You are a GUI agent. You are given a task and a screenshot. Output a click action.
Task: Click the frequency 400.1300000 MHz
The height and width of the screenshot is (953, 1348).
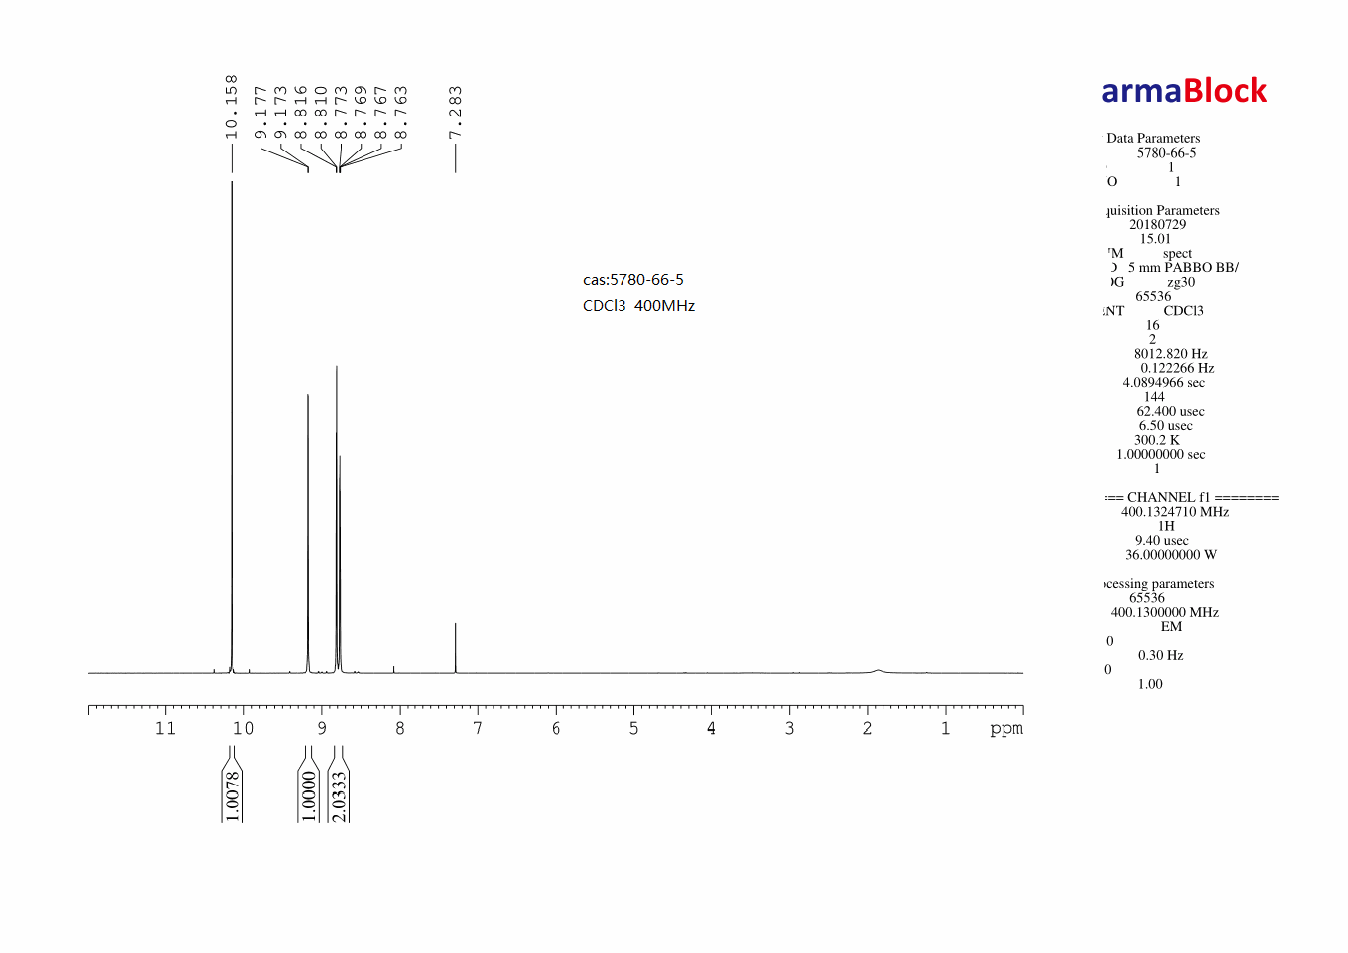1165,613
